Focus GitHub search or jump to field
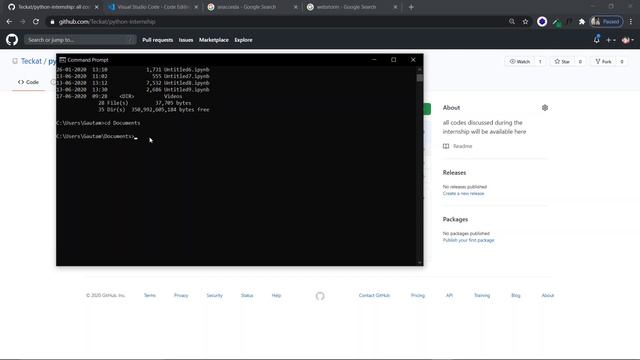The height and width of the screenshot is (360, 640). 80,40
